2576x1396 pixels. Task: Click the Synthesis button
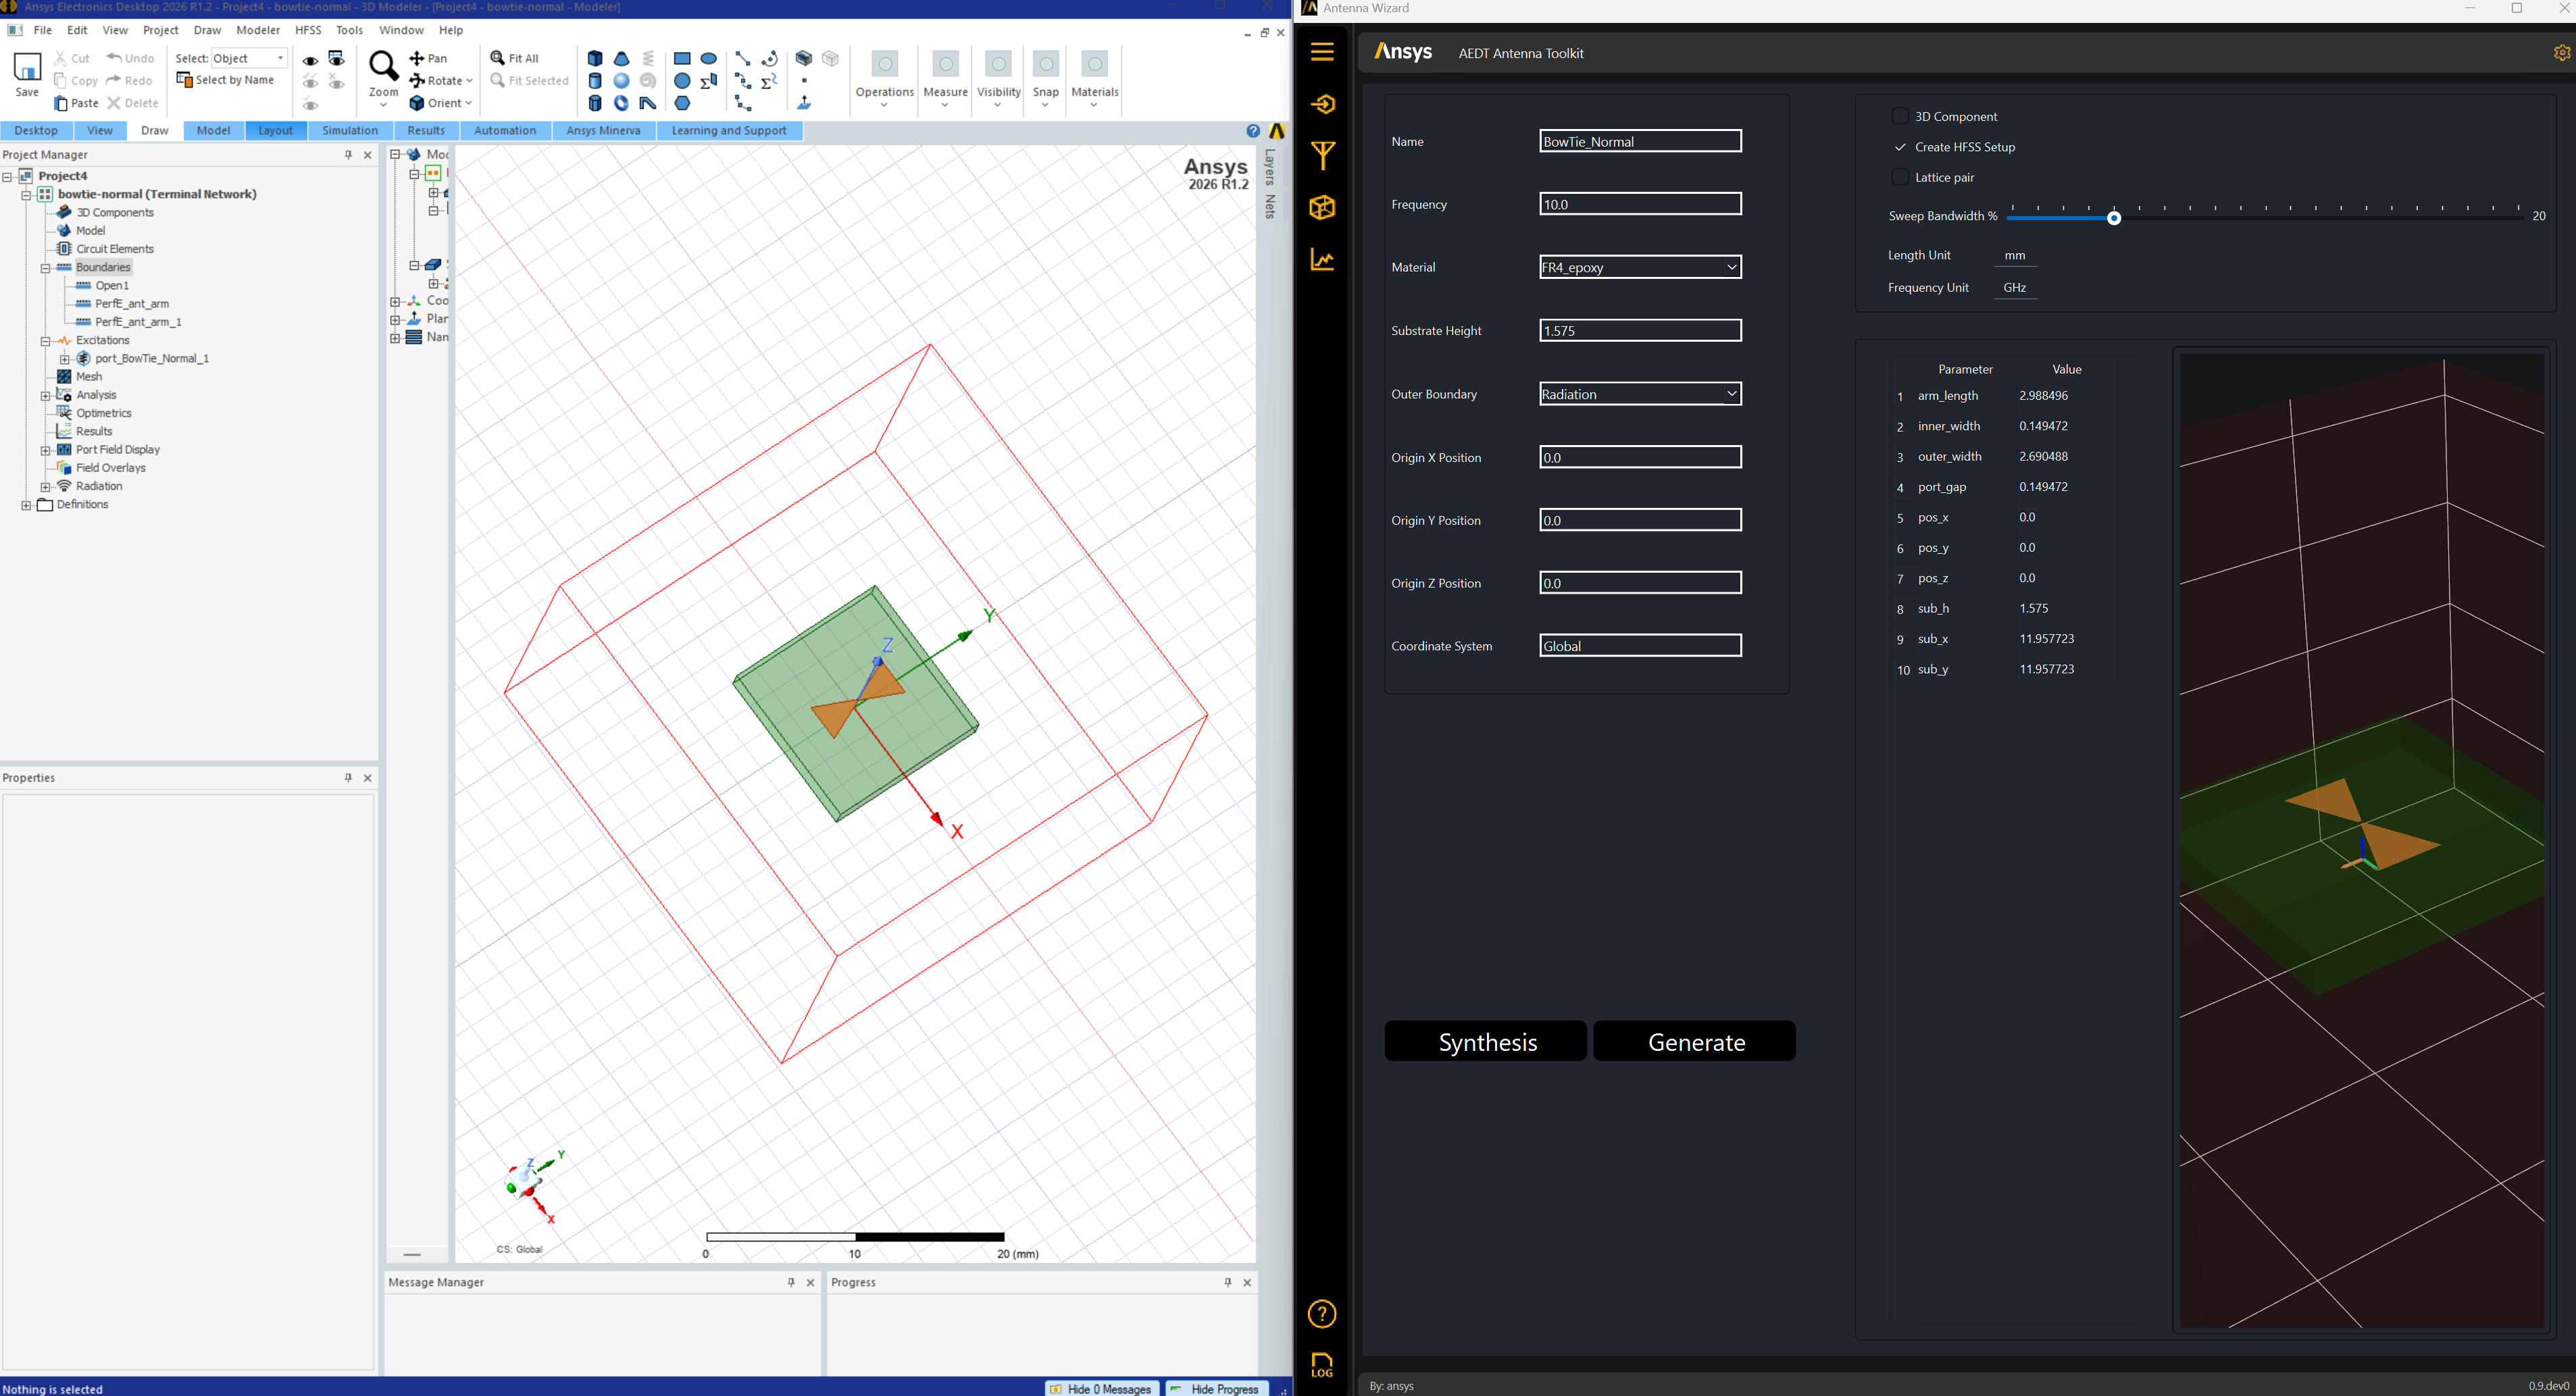(1486, 1041)
